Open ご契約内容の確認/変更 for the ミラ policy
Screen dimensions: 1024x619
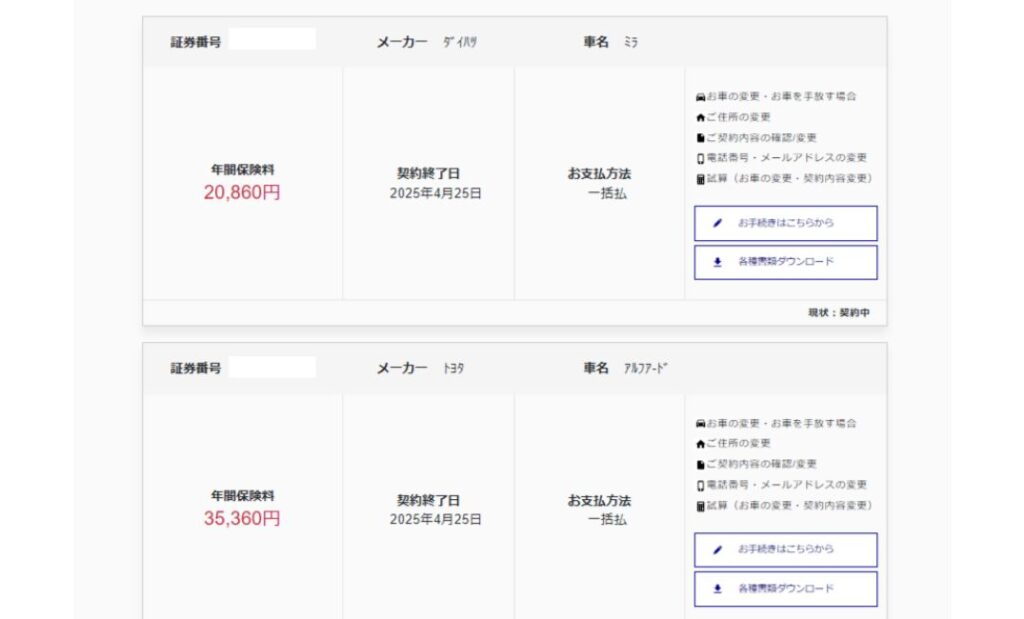tap(761, 138)
